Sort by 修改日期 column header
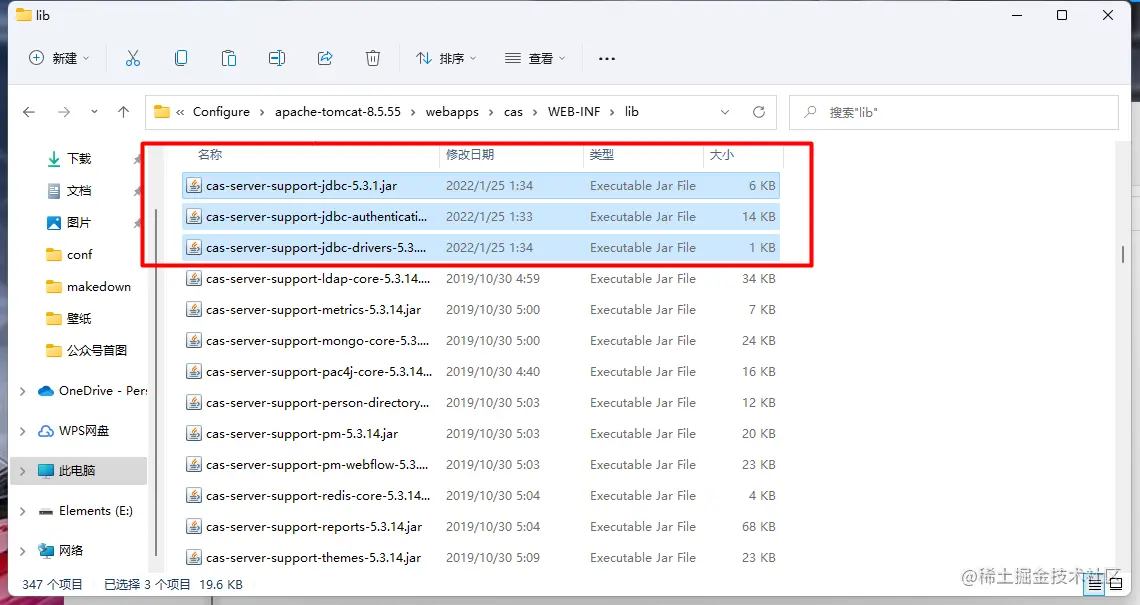Image resolution: width=1140 pixels, height=605 pixels. [x=470, y=155]
